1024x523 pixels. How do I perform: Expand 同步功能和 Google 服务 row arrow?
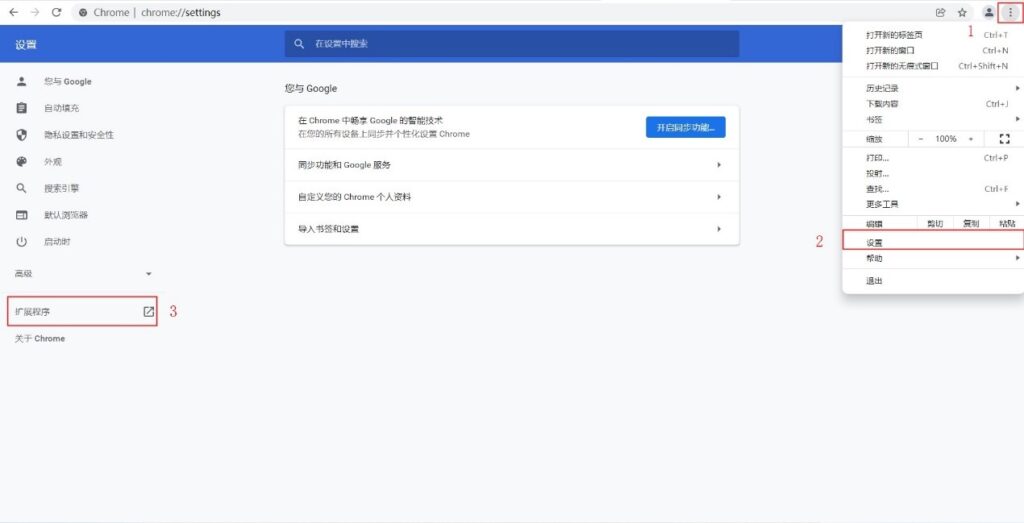click(719, 165)
